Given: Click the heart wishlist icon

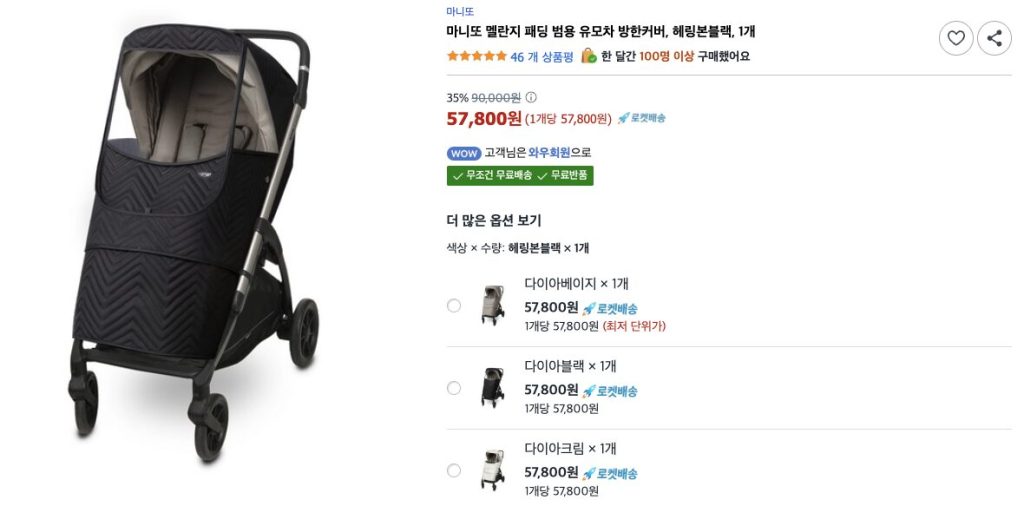Looking at the screenshot, I should [x=956, y=38].
